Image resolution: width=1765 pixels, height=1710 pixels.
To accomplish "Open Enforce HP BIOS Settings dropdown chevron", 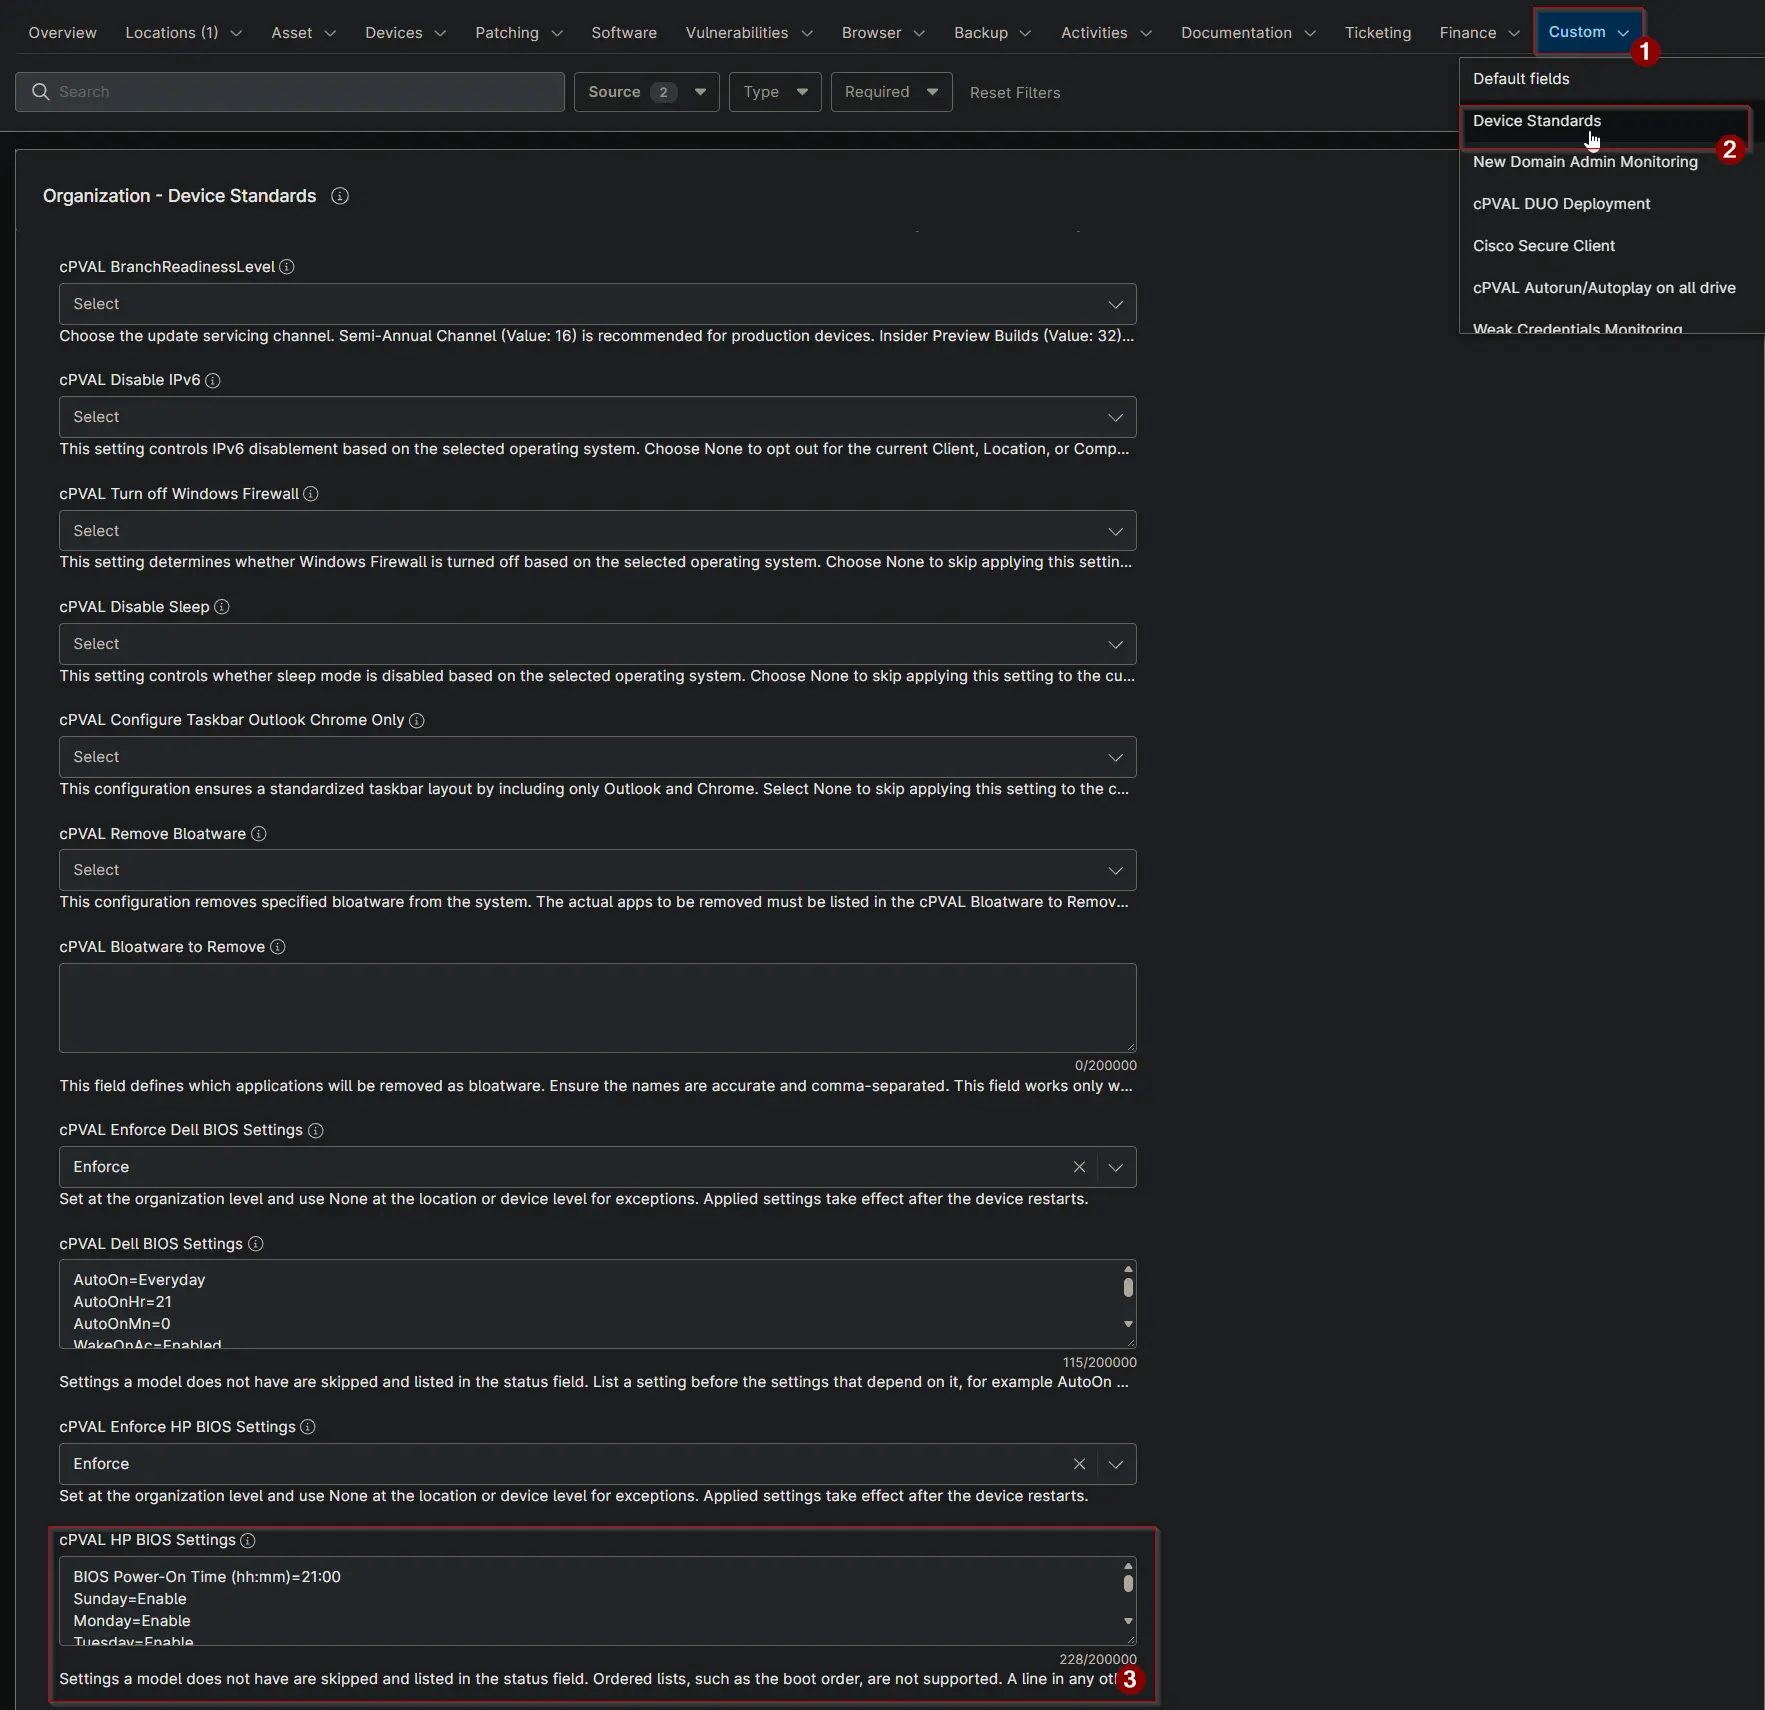I will (x=1116, y=1464).
